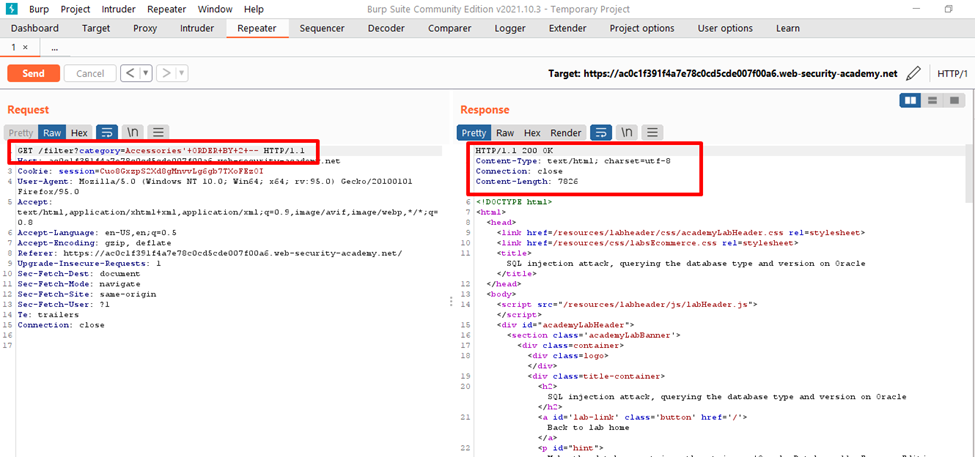Switch Request view to Hex
The height and width of the screenshot is (457, 975).
point(79,132)
